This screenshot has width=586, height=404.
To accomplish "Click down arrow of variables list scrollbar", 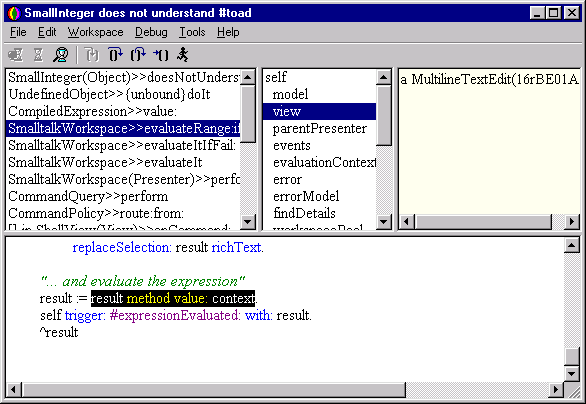I will [x=383, y=221].
